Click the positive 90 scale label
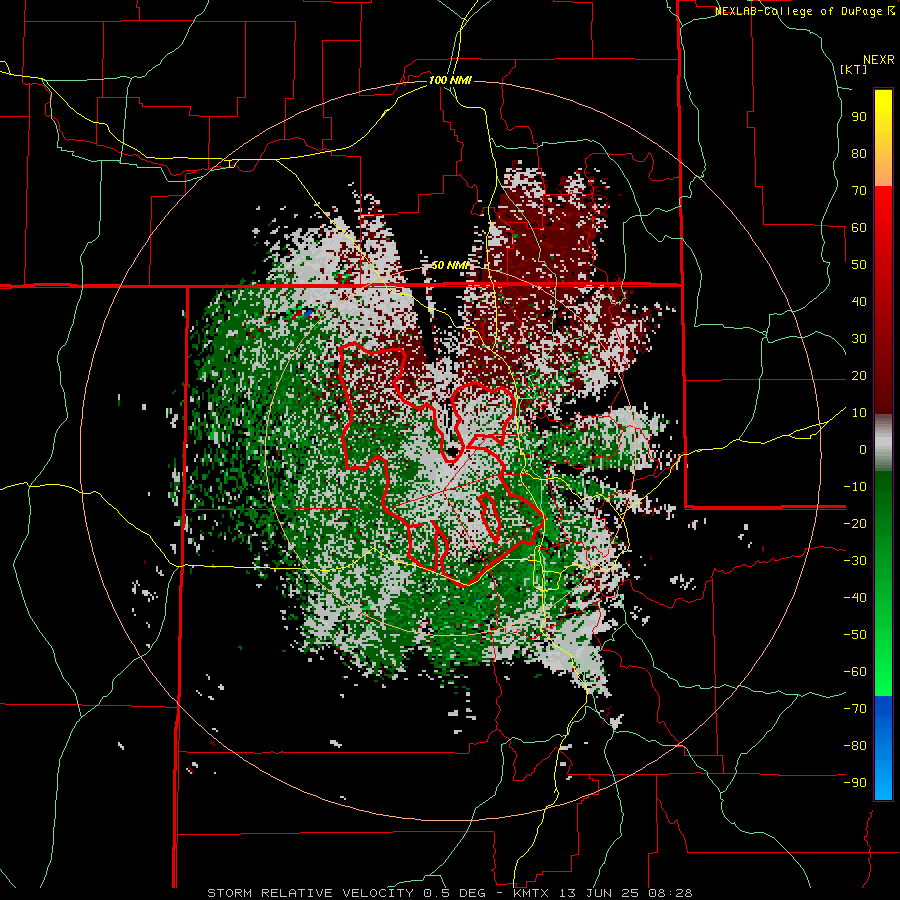Image resolution: width=900 pixels, height=900 pixels. tap(859, 117)
